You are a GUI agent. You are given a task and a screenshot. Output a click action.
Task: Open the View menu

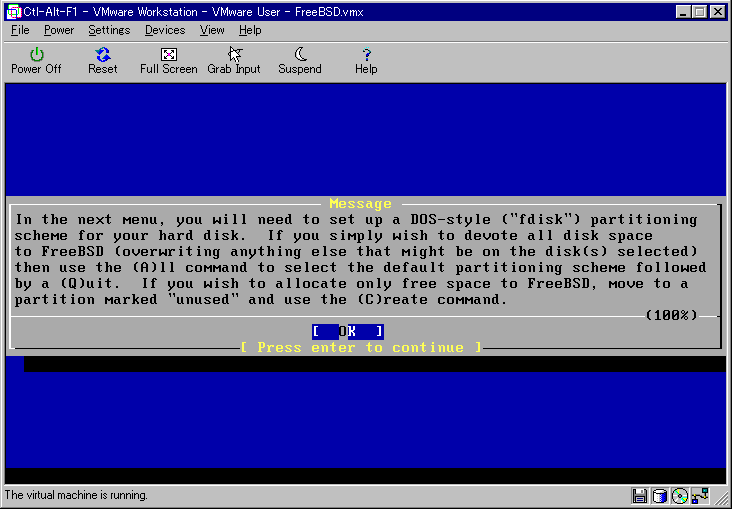[212, 30]
